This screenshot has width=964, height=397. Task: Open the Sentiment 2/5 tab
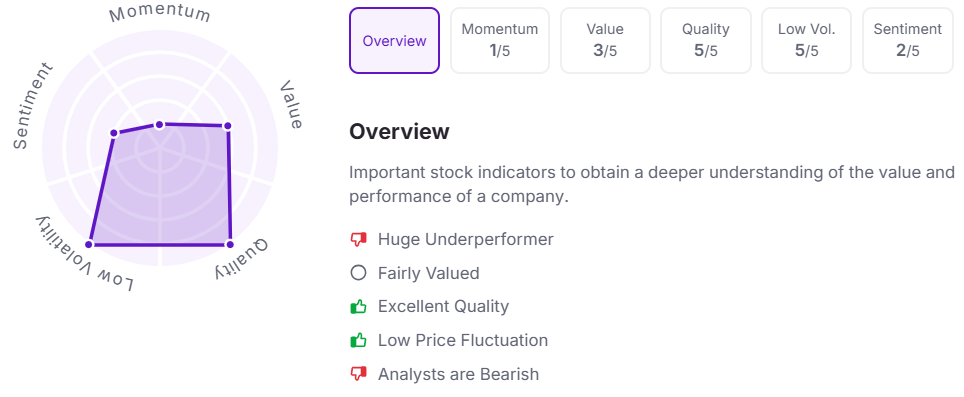point(908,41)
